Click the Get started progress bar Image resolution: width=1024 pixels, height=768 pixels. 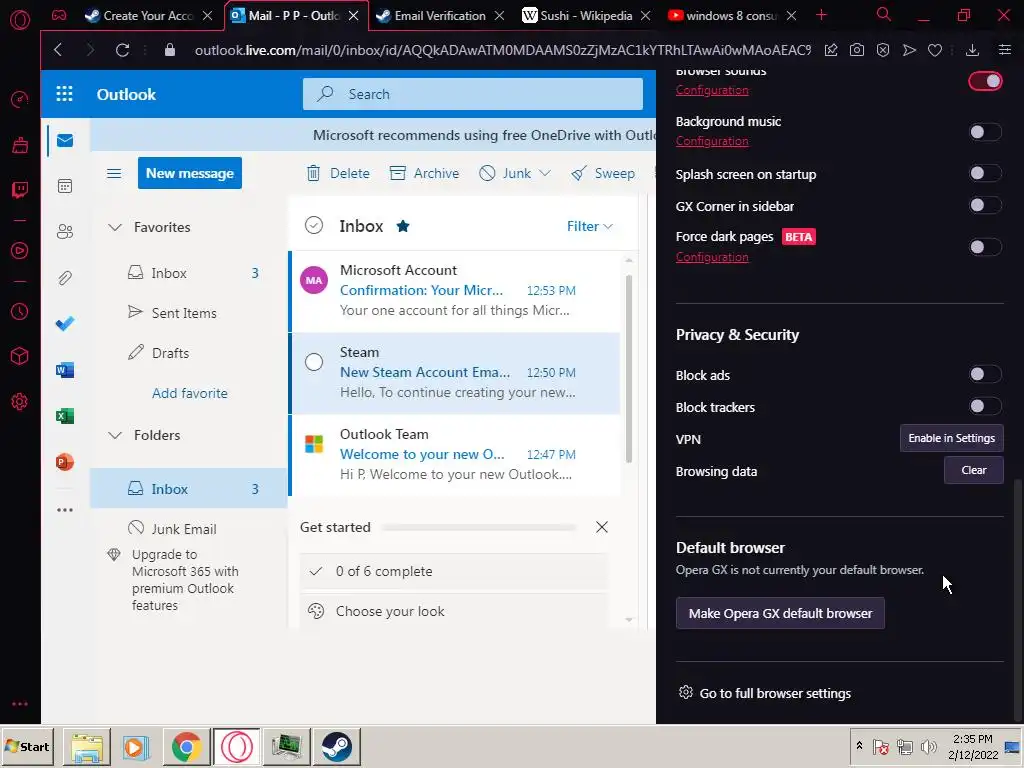(479, 527)
